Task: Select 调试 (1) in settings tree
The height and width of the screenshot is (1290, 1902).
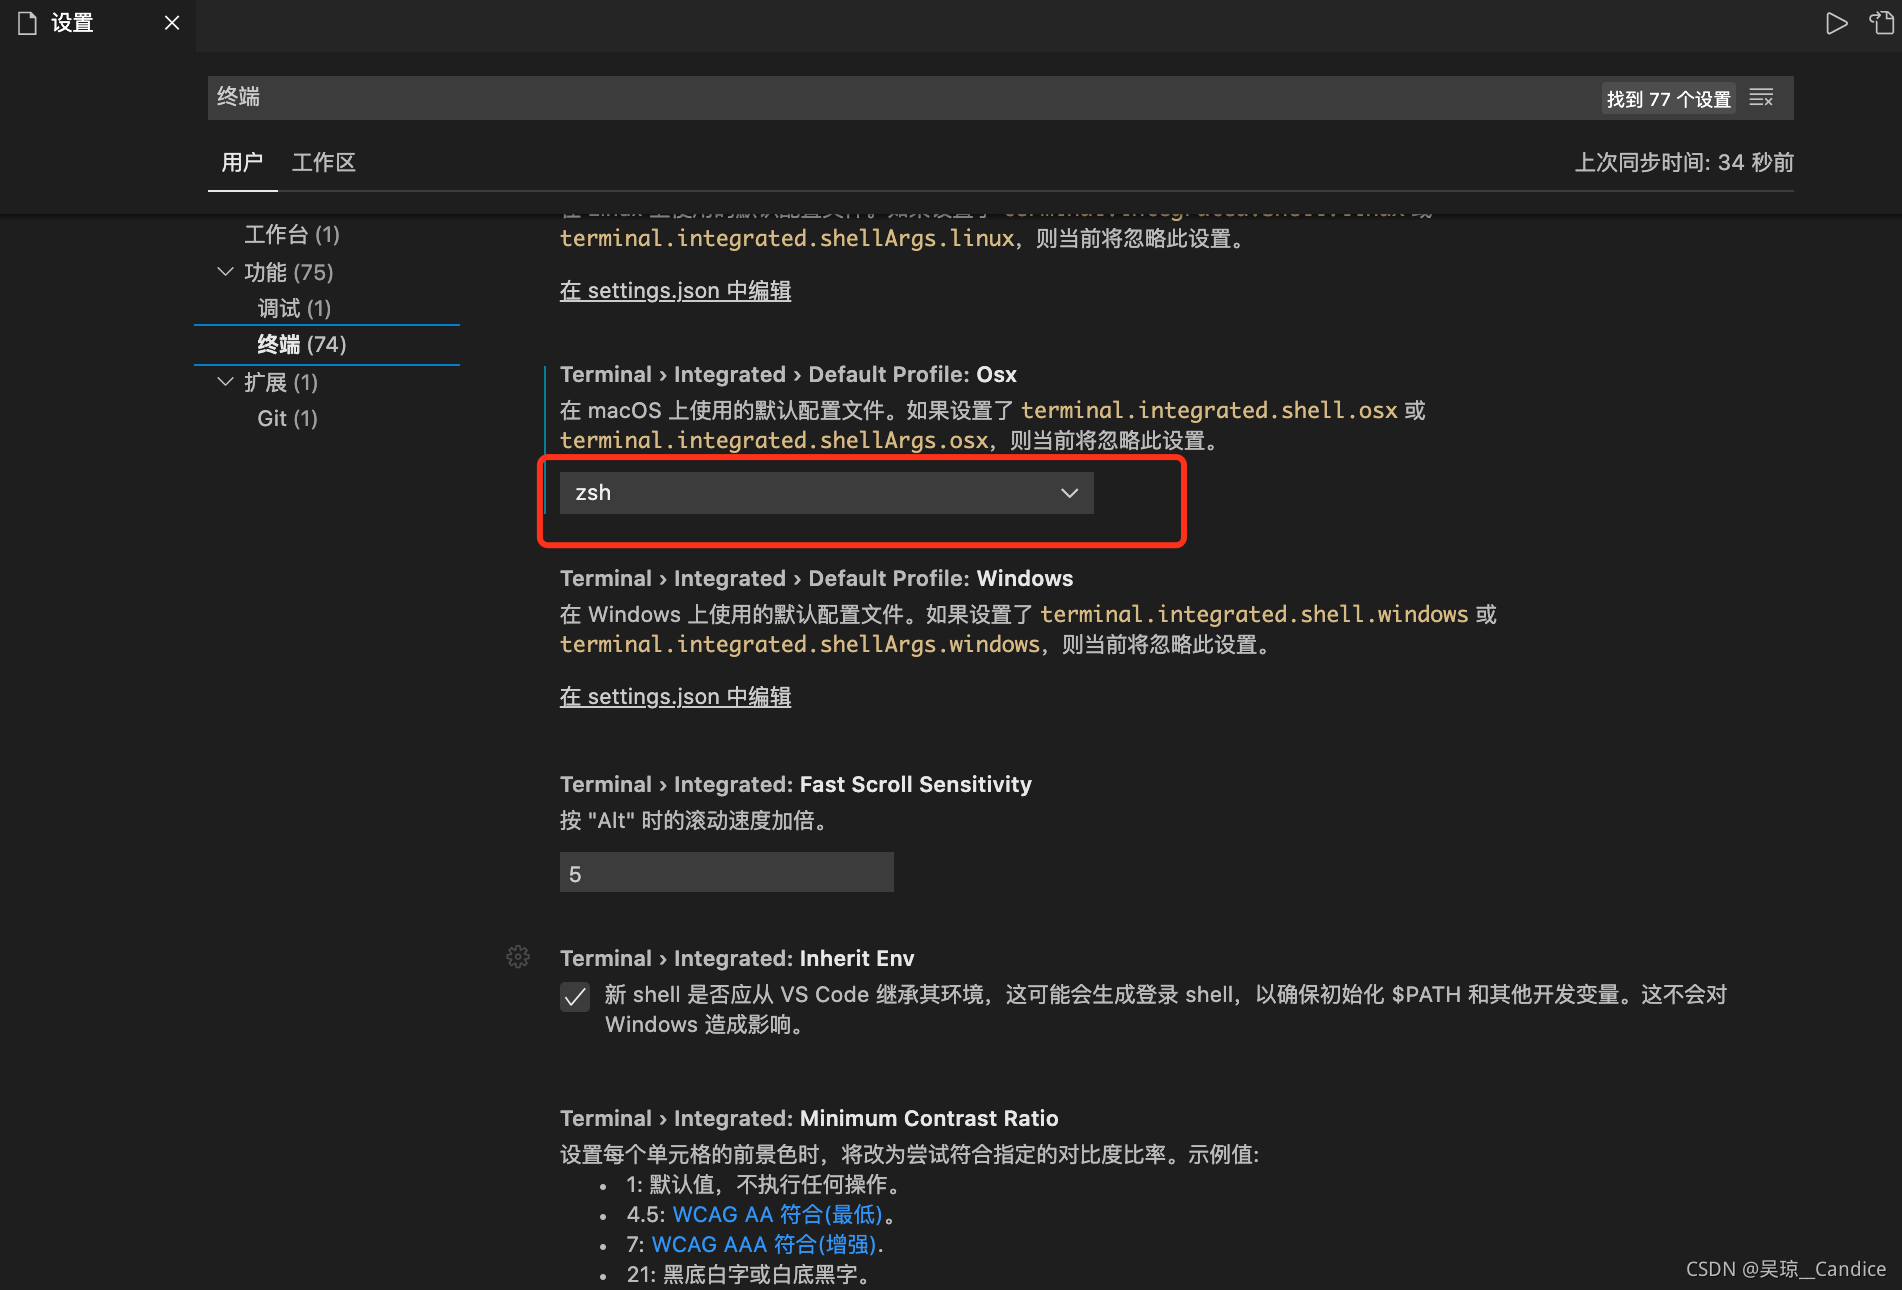Action: (294, 308)
